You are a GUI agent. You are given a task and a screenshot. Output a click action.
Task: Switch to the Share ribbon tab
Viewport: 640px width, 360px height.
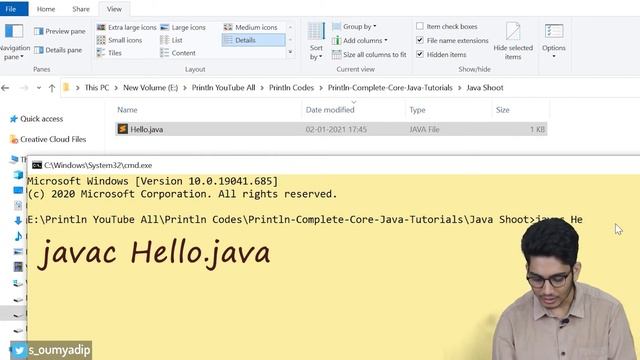click(x=81, y=9)
